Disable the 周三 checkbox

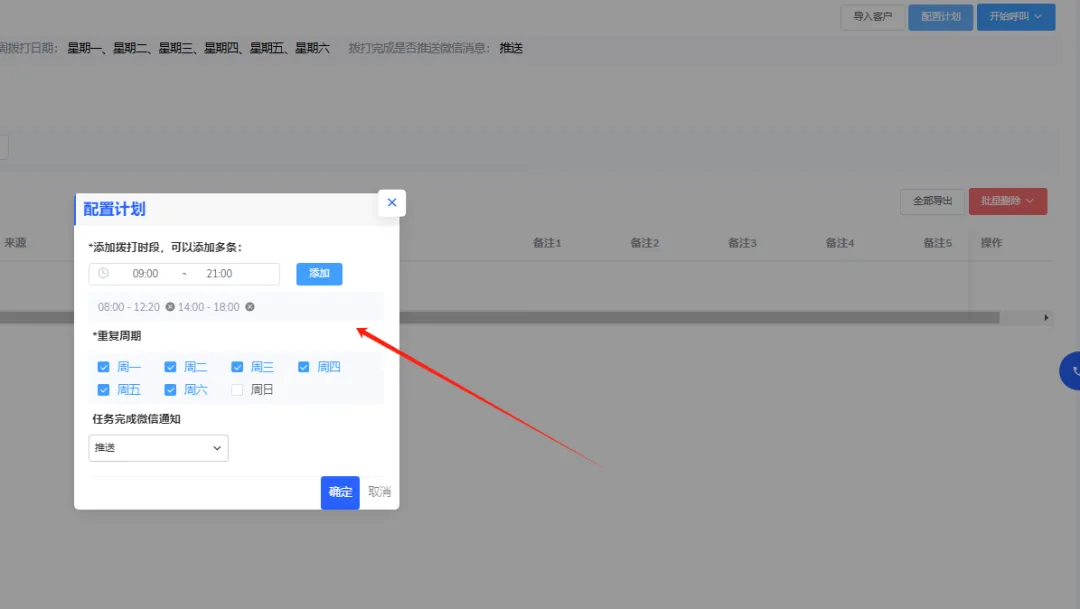(x=237, y=366)
